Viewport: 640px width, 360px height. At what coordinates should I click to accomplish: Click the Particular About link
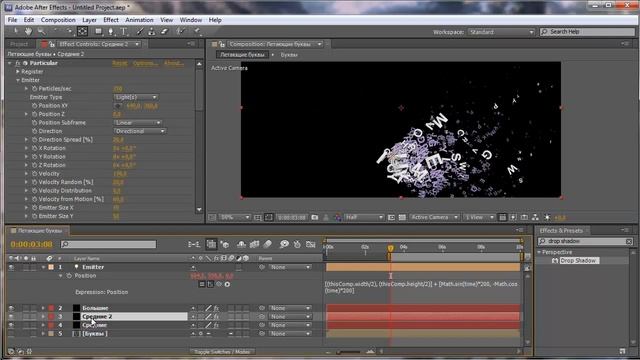coord(173,63)
